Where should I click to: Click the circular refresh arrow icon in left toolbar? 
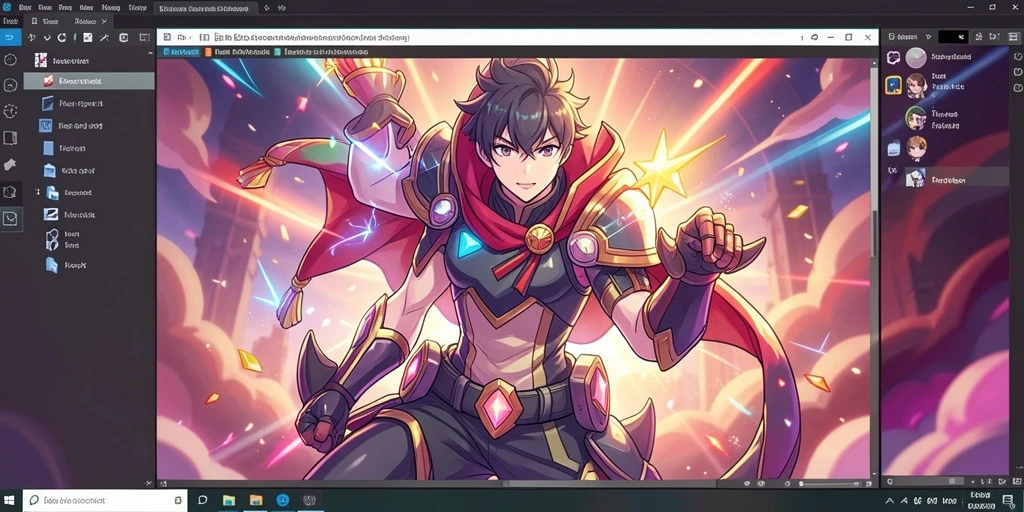coord(62,38)
